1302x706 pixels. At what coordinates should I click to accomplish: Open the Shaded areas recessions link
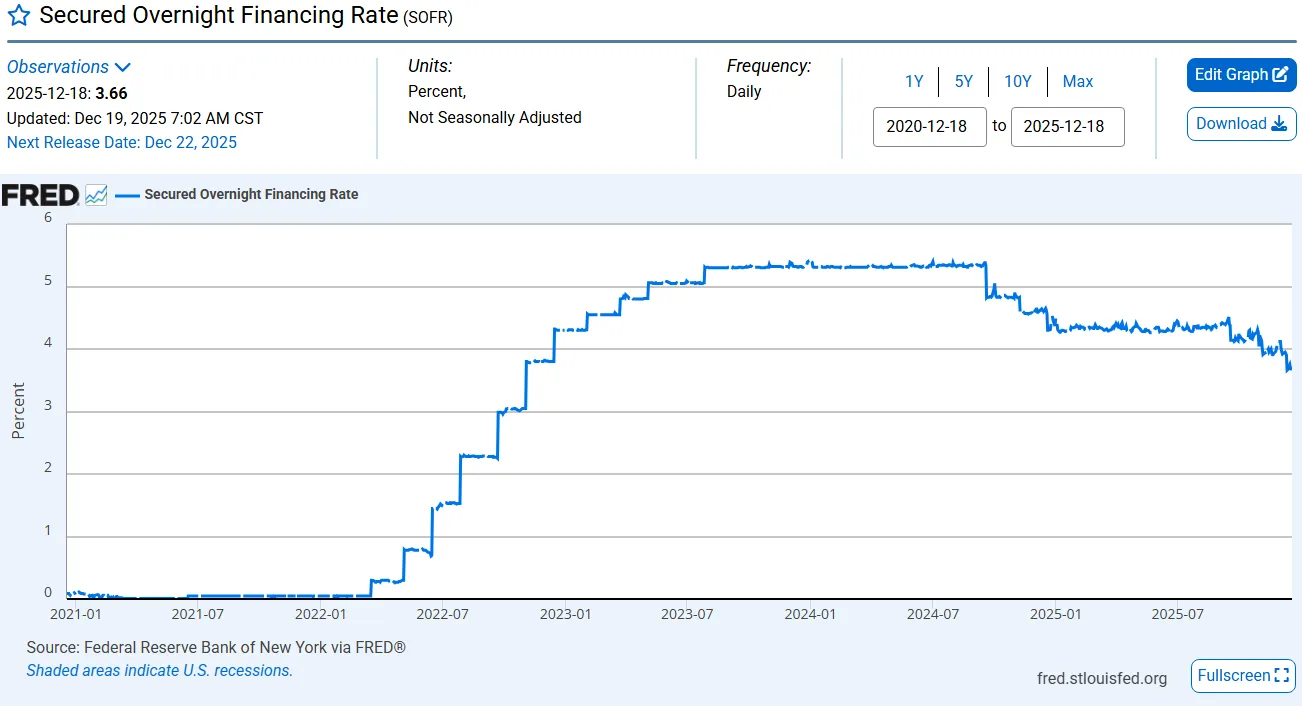tap(159, 671)
